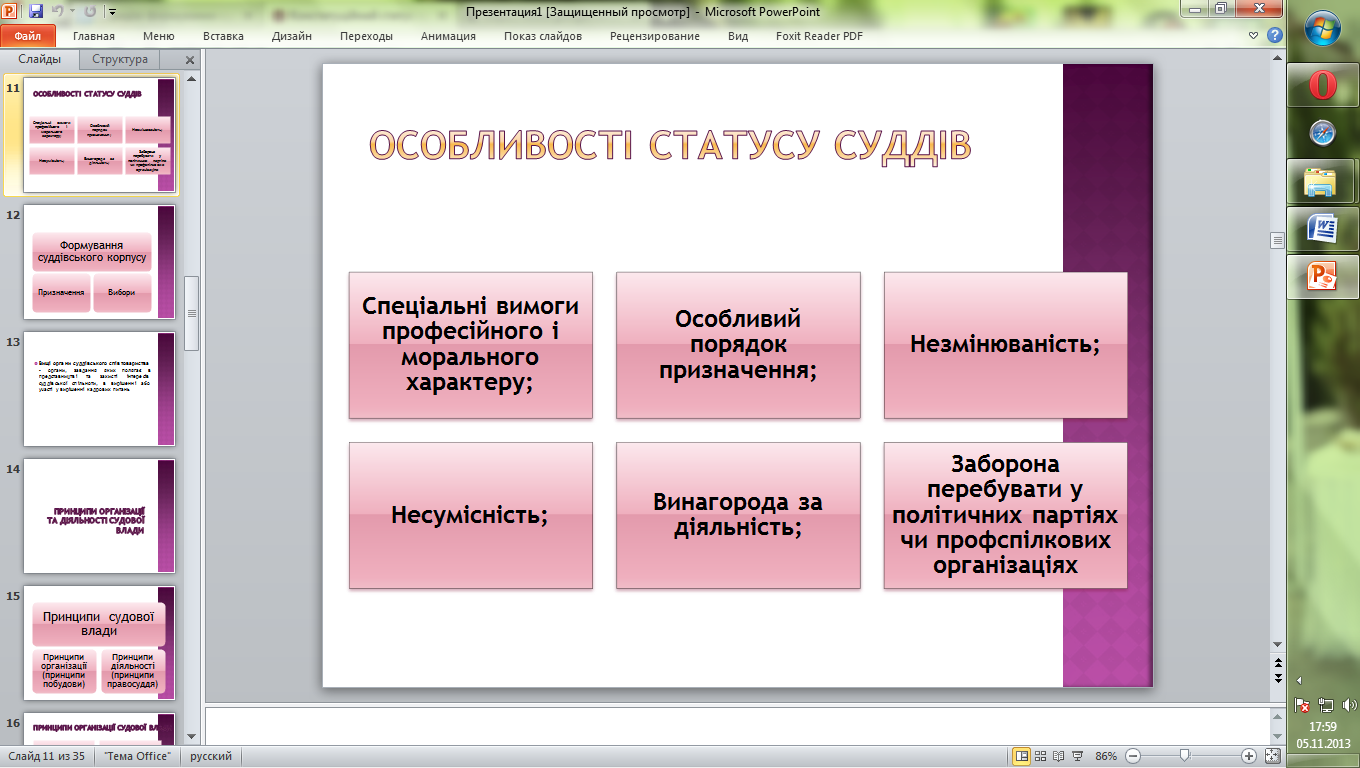Open the Windows Start orb

tap(1324, 28)
